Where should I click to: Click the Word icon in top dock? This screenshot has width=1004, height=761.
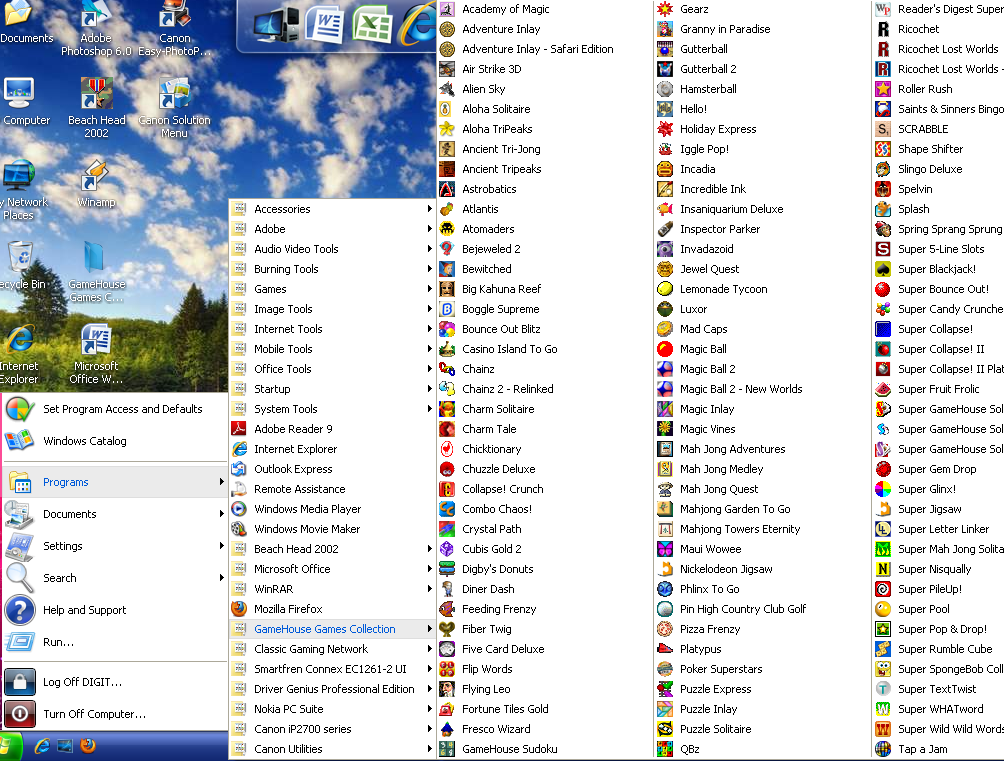click(325, 24)
